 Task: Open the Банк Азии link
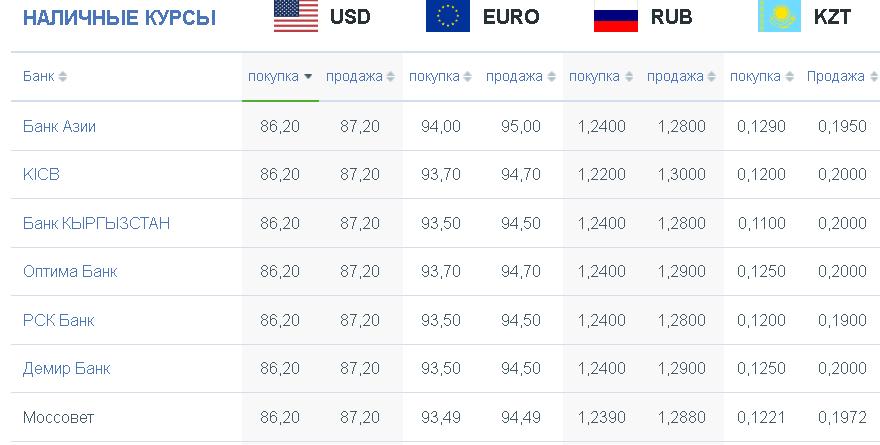[59, 126]
